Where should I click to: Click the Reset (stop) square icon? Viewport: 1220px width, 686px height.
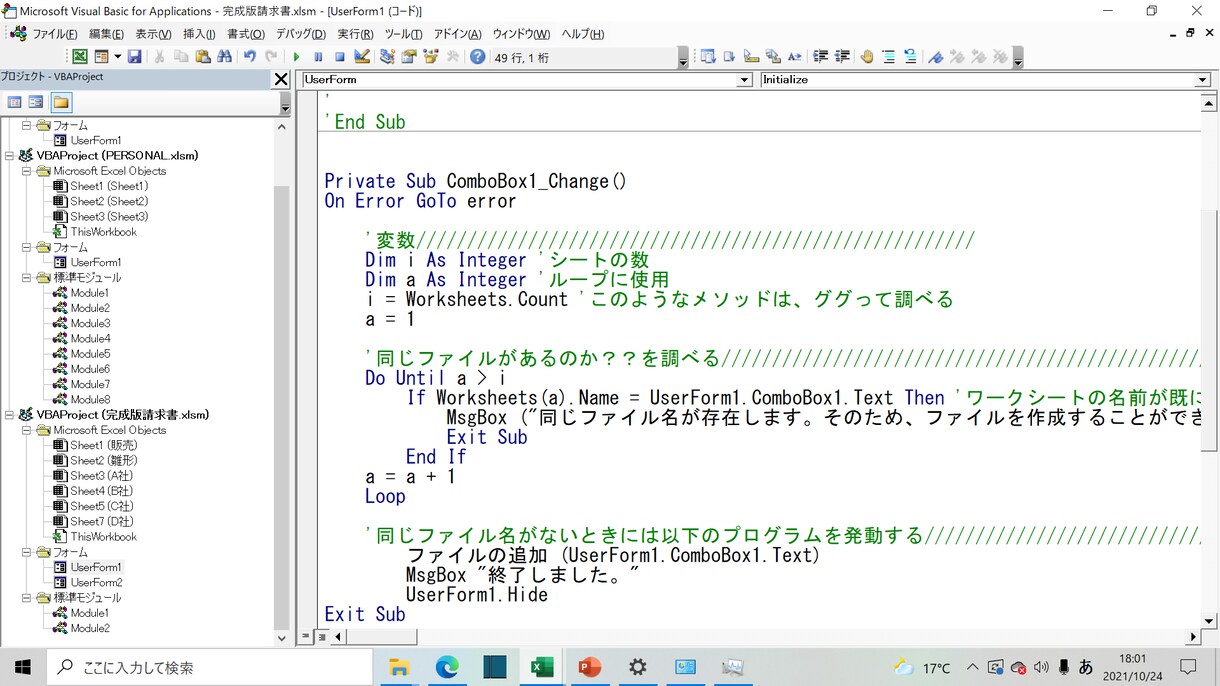[339, 57]
